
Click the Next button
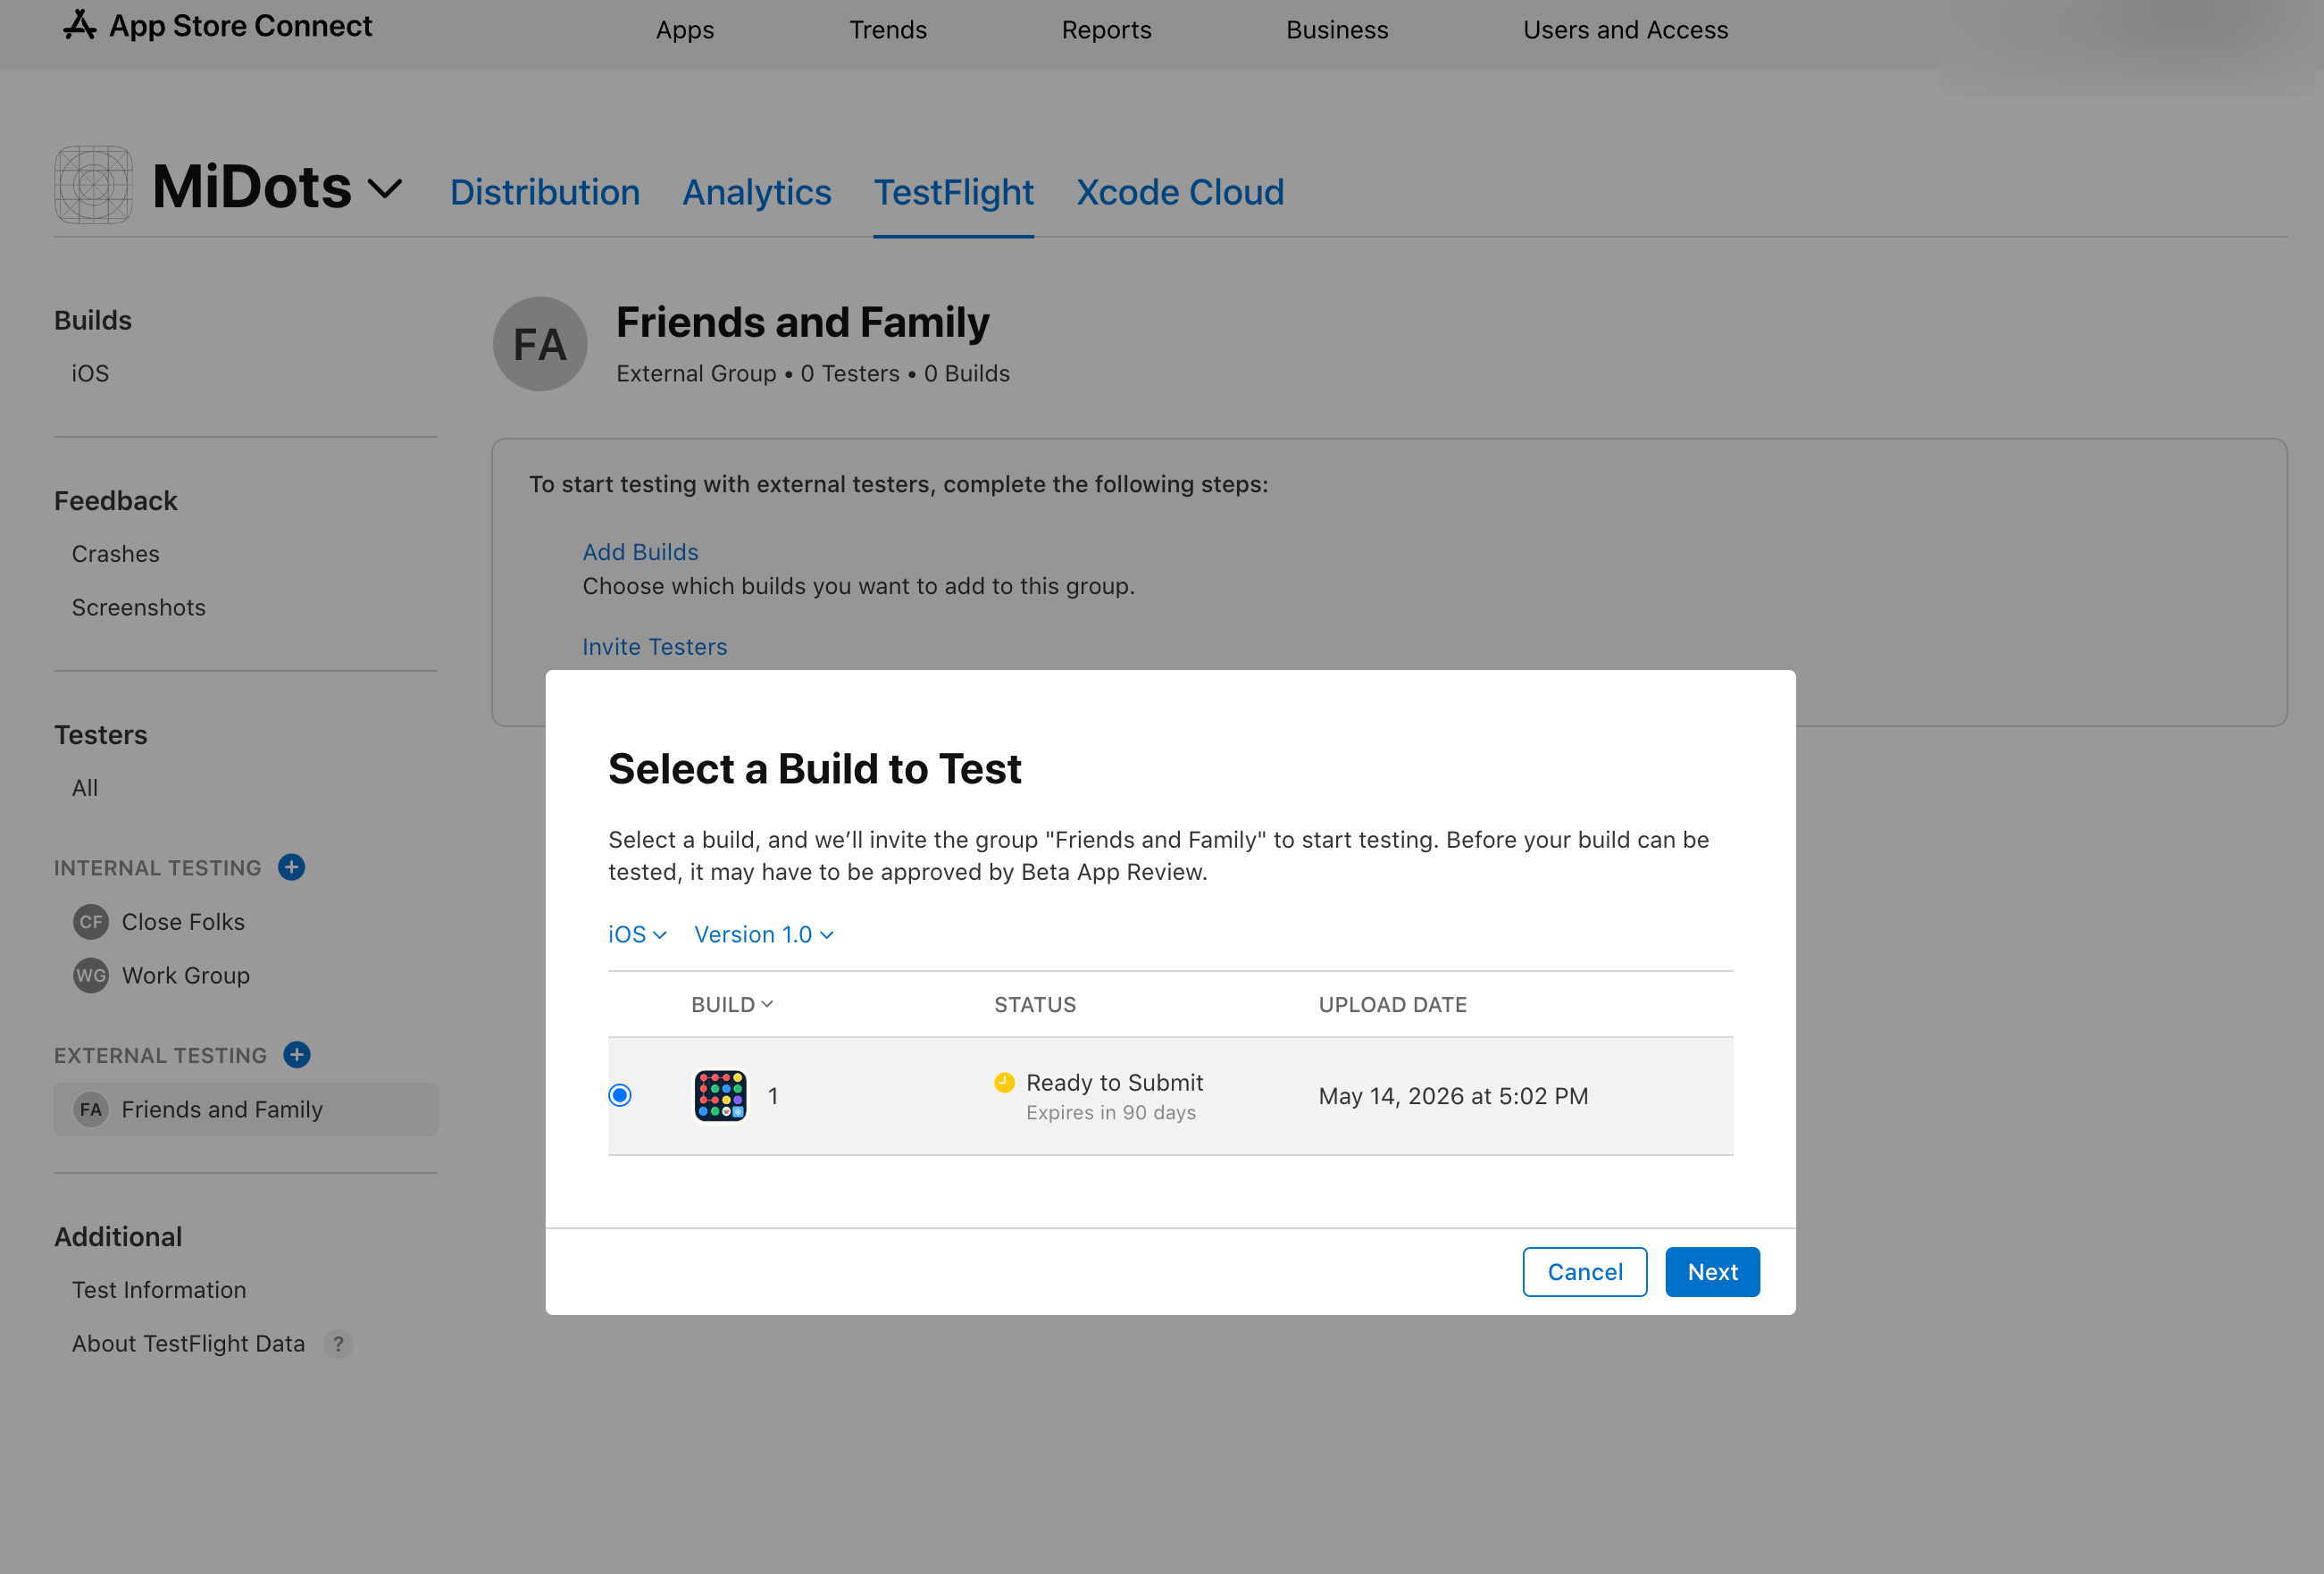(1712, 1272)
